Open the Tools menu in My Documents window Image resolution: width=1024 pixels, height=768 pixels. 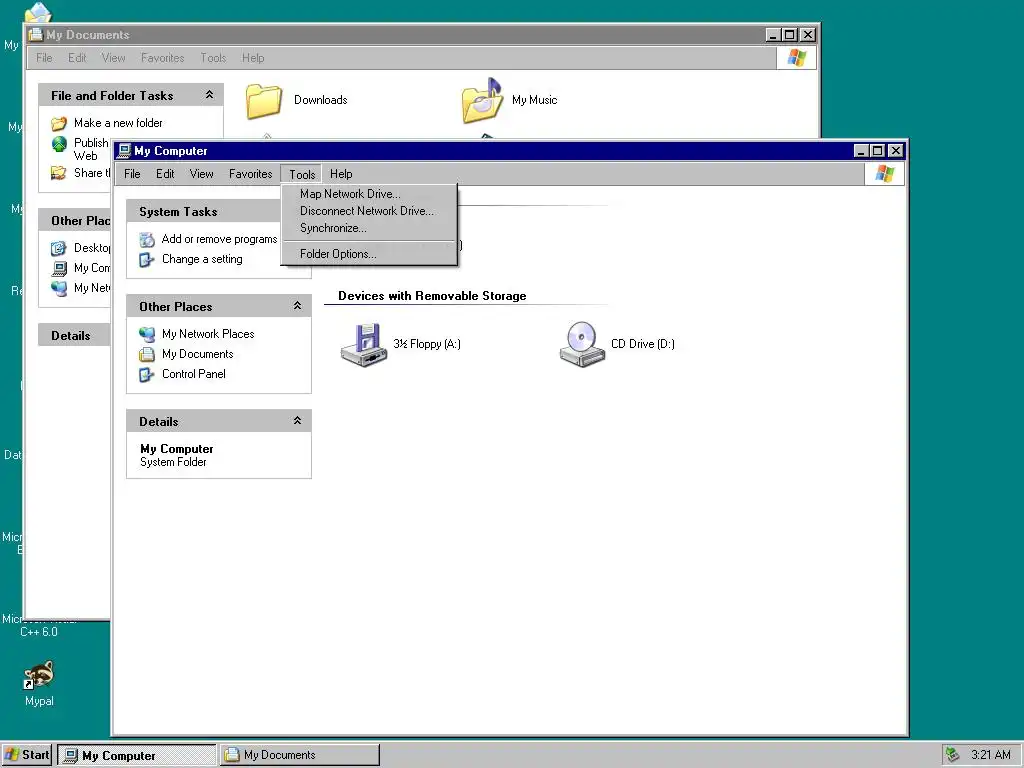coord(213,58)
